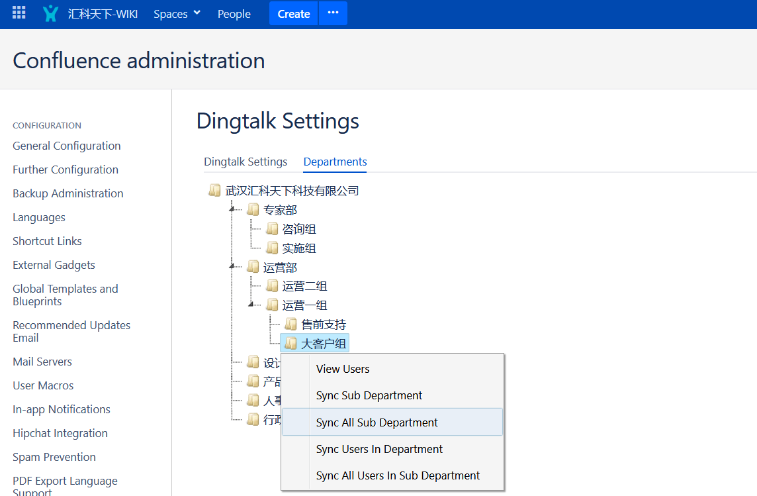Click the folder icon beside 咨询组
The height and width of the screenshot is (496, 757).
pyautogui.click(x=272, y=229)
